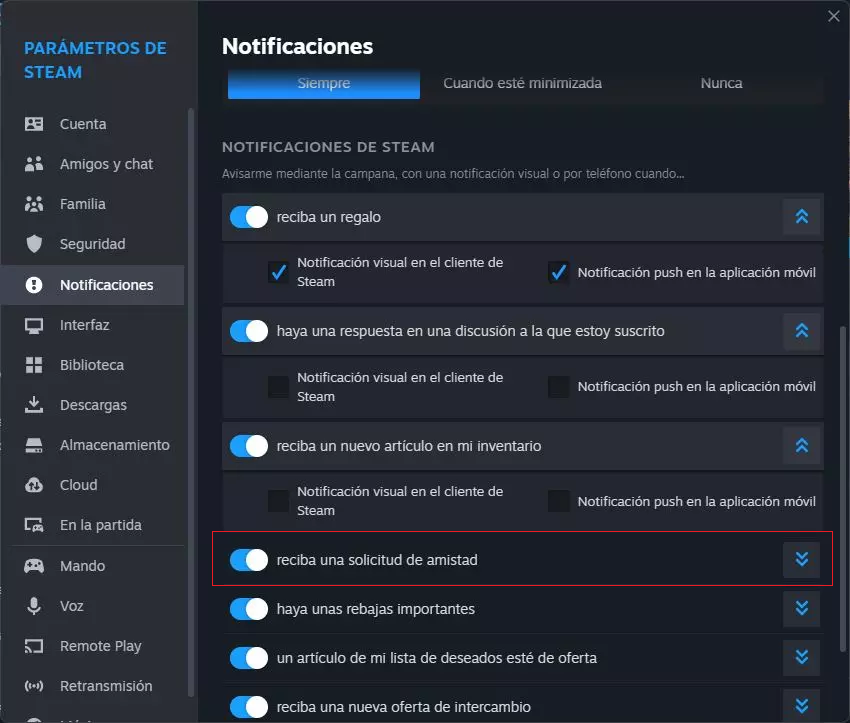This screenshot has height=723, width=850.
Task: Select the Siempre notification option
Action: [324, 83]
